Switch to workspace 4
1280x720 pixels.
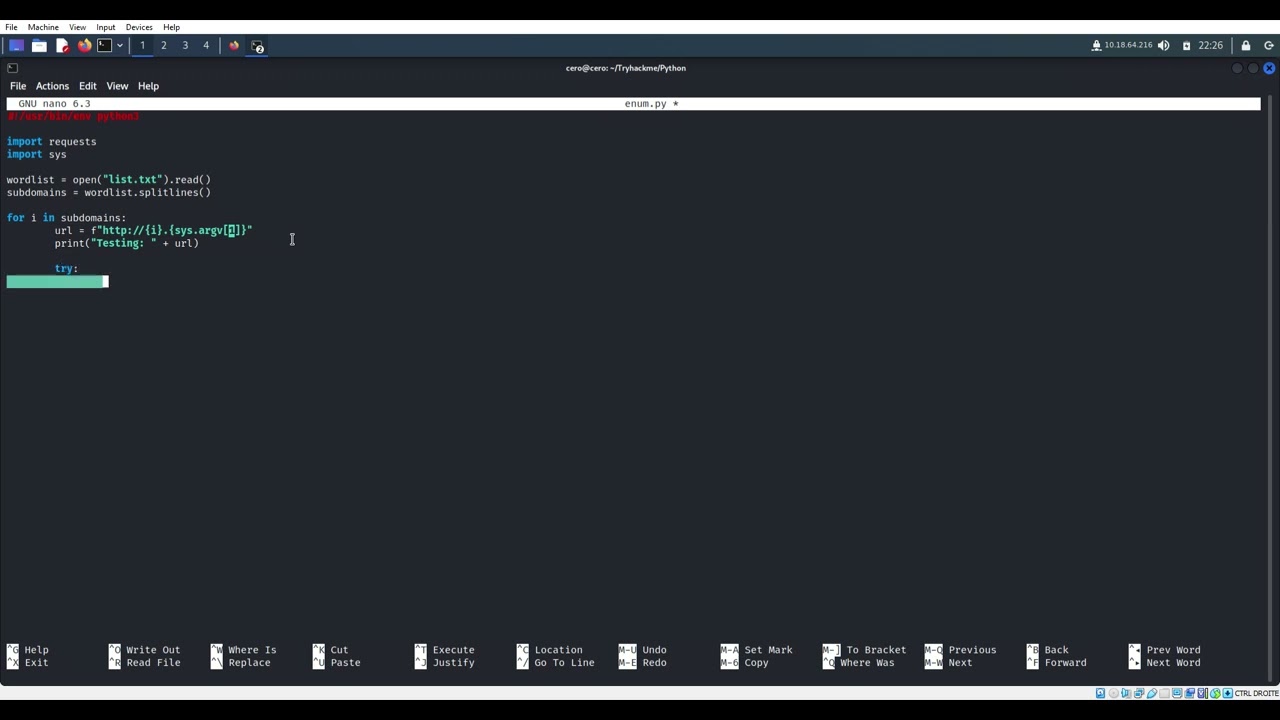206,46
